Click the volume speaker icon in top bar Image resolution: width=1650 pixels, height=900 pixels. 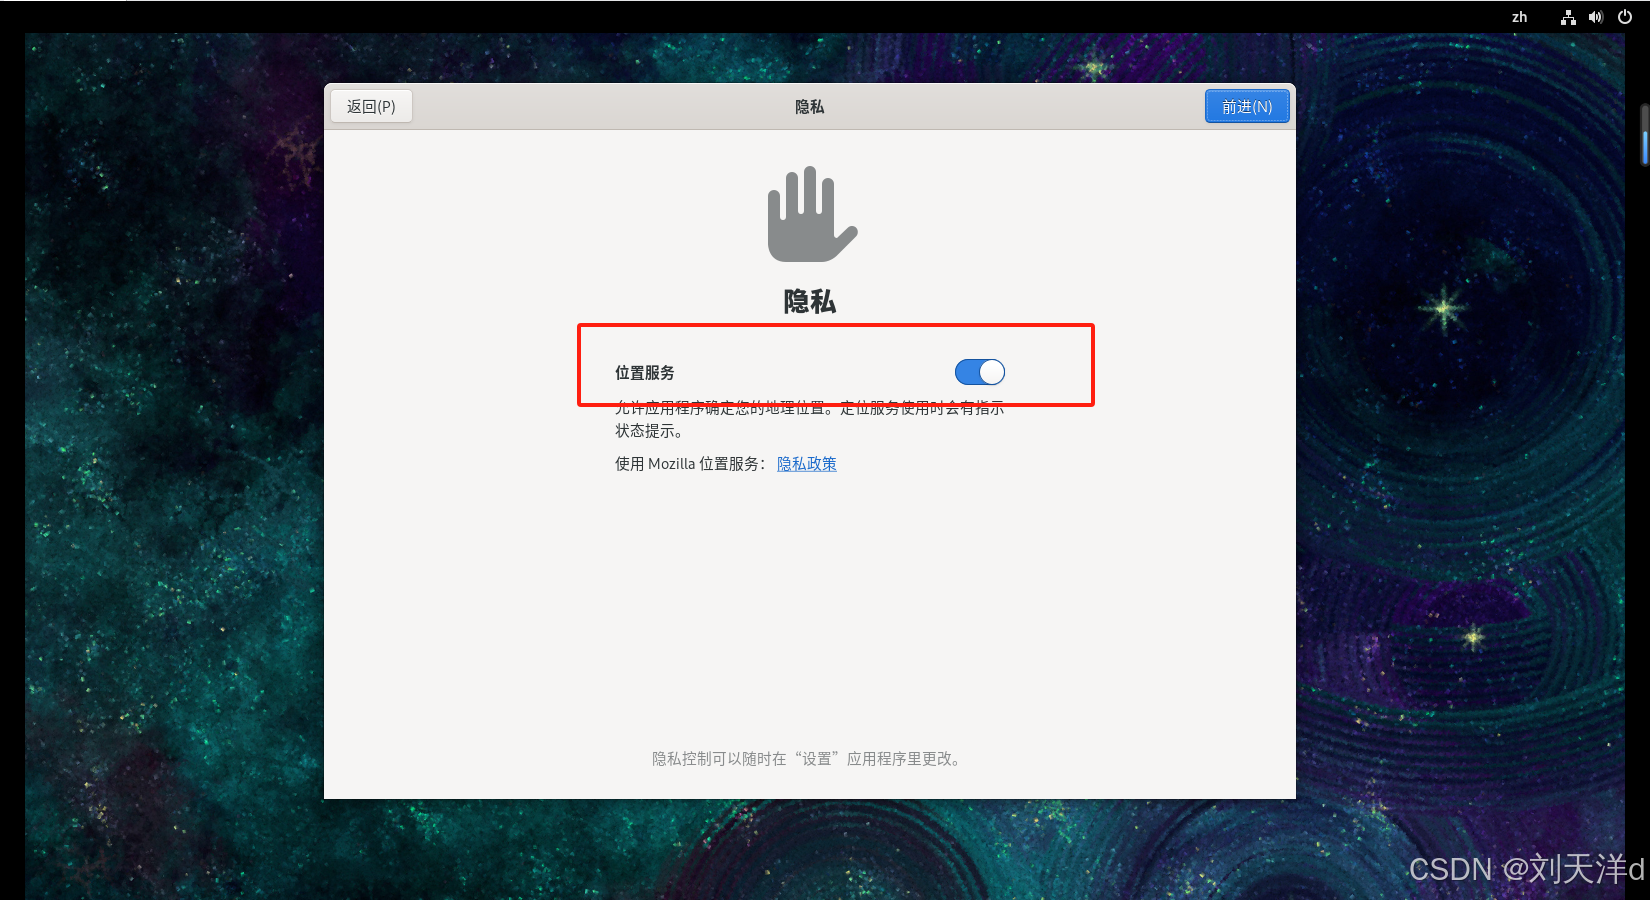click(x=1595, y=17)
